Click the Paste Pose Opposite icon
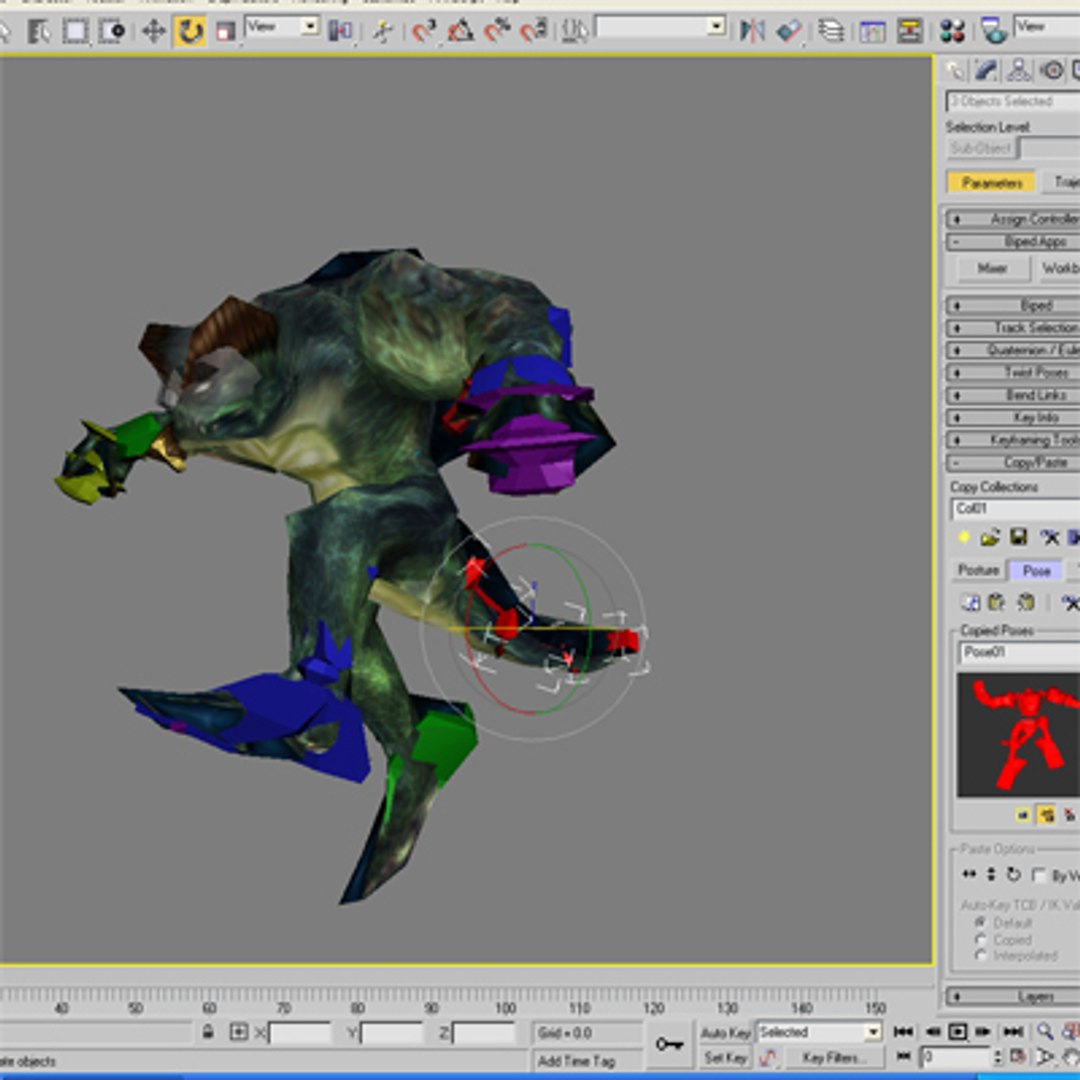 1026,603
